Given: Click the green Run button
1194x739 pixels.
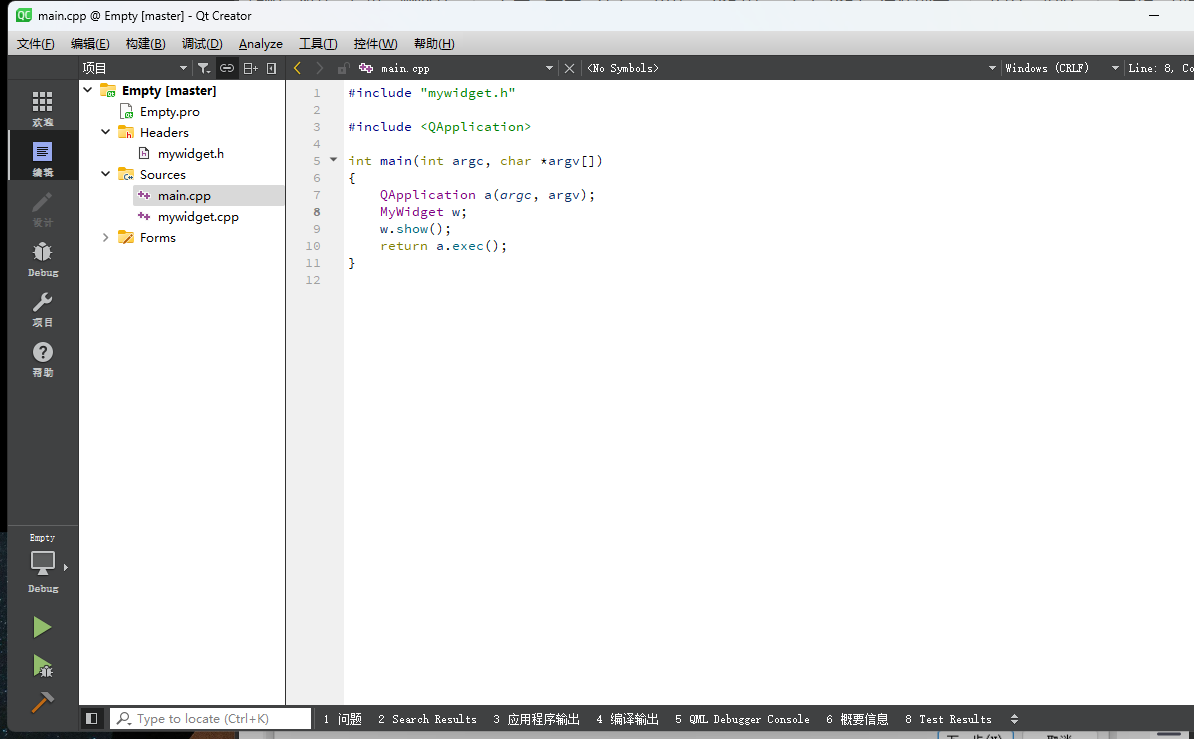Looking at the screenshot, I should [x=42, y=627].
